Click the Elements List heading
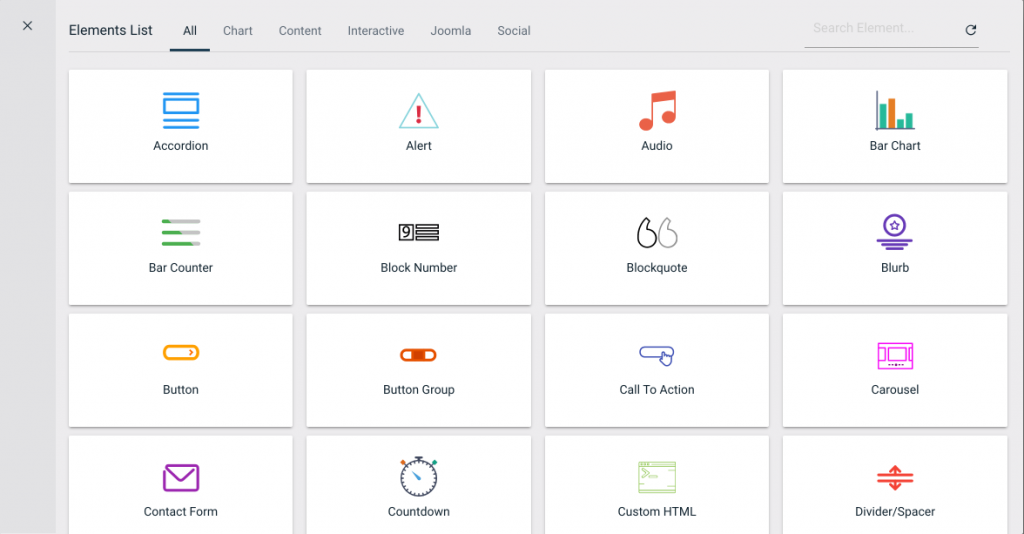 coord(110,30)
